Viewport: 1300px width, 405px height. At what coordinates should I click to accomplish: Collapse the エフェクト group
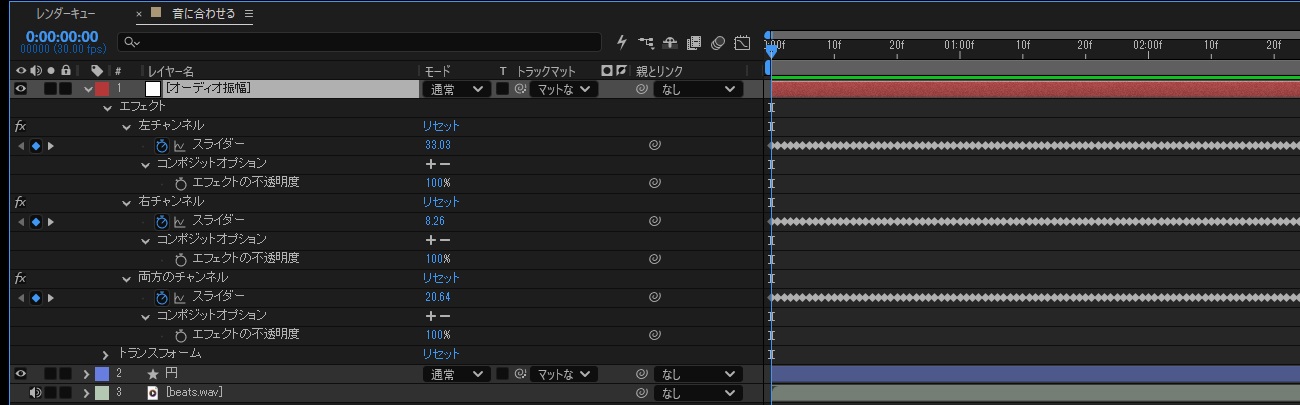point(108,107)
